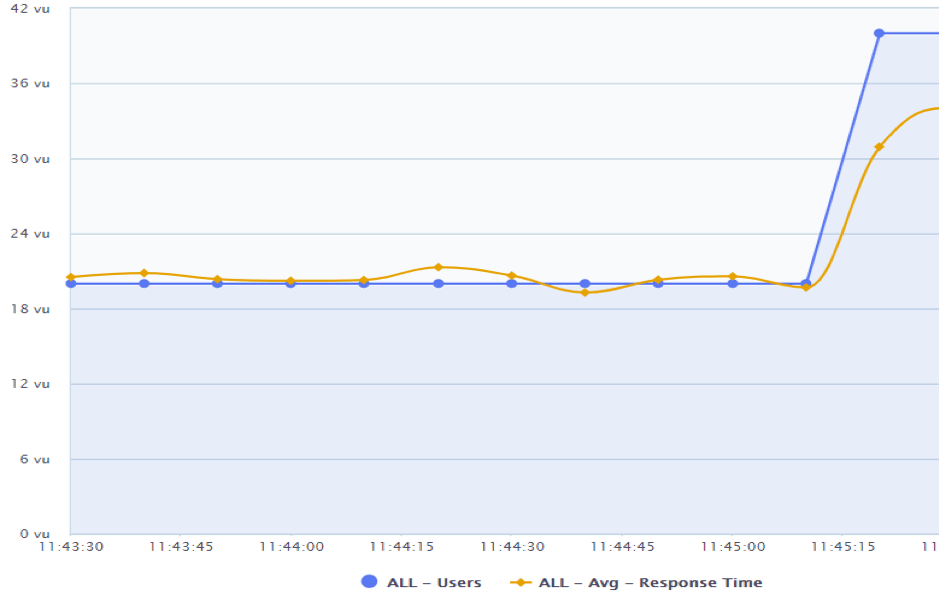Select the blue Users point at 11:43:50
The width and height of the screenshot is (939, 595).
pos(217,284)
